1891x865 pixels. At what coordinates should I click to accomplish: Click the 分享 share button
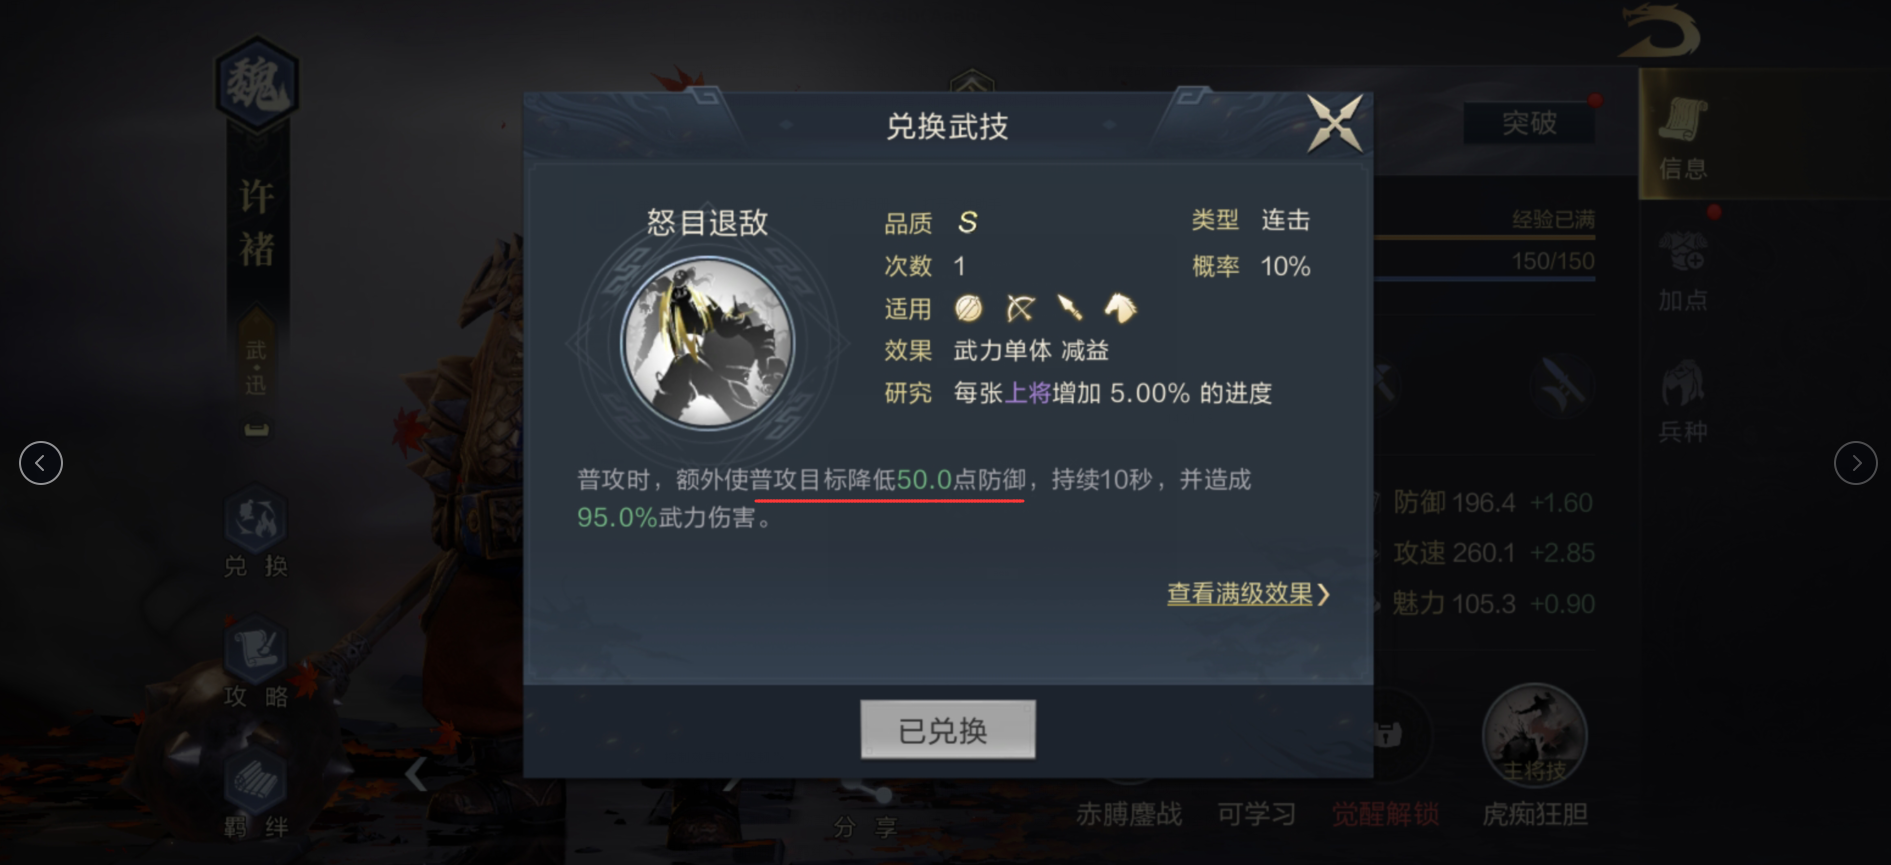click(866, 812)
